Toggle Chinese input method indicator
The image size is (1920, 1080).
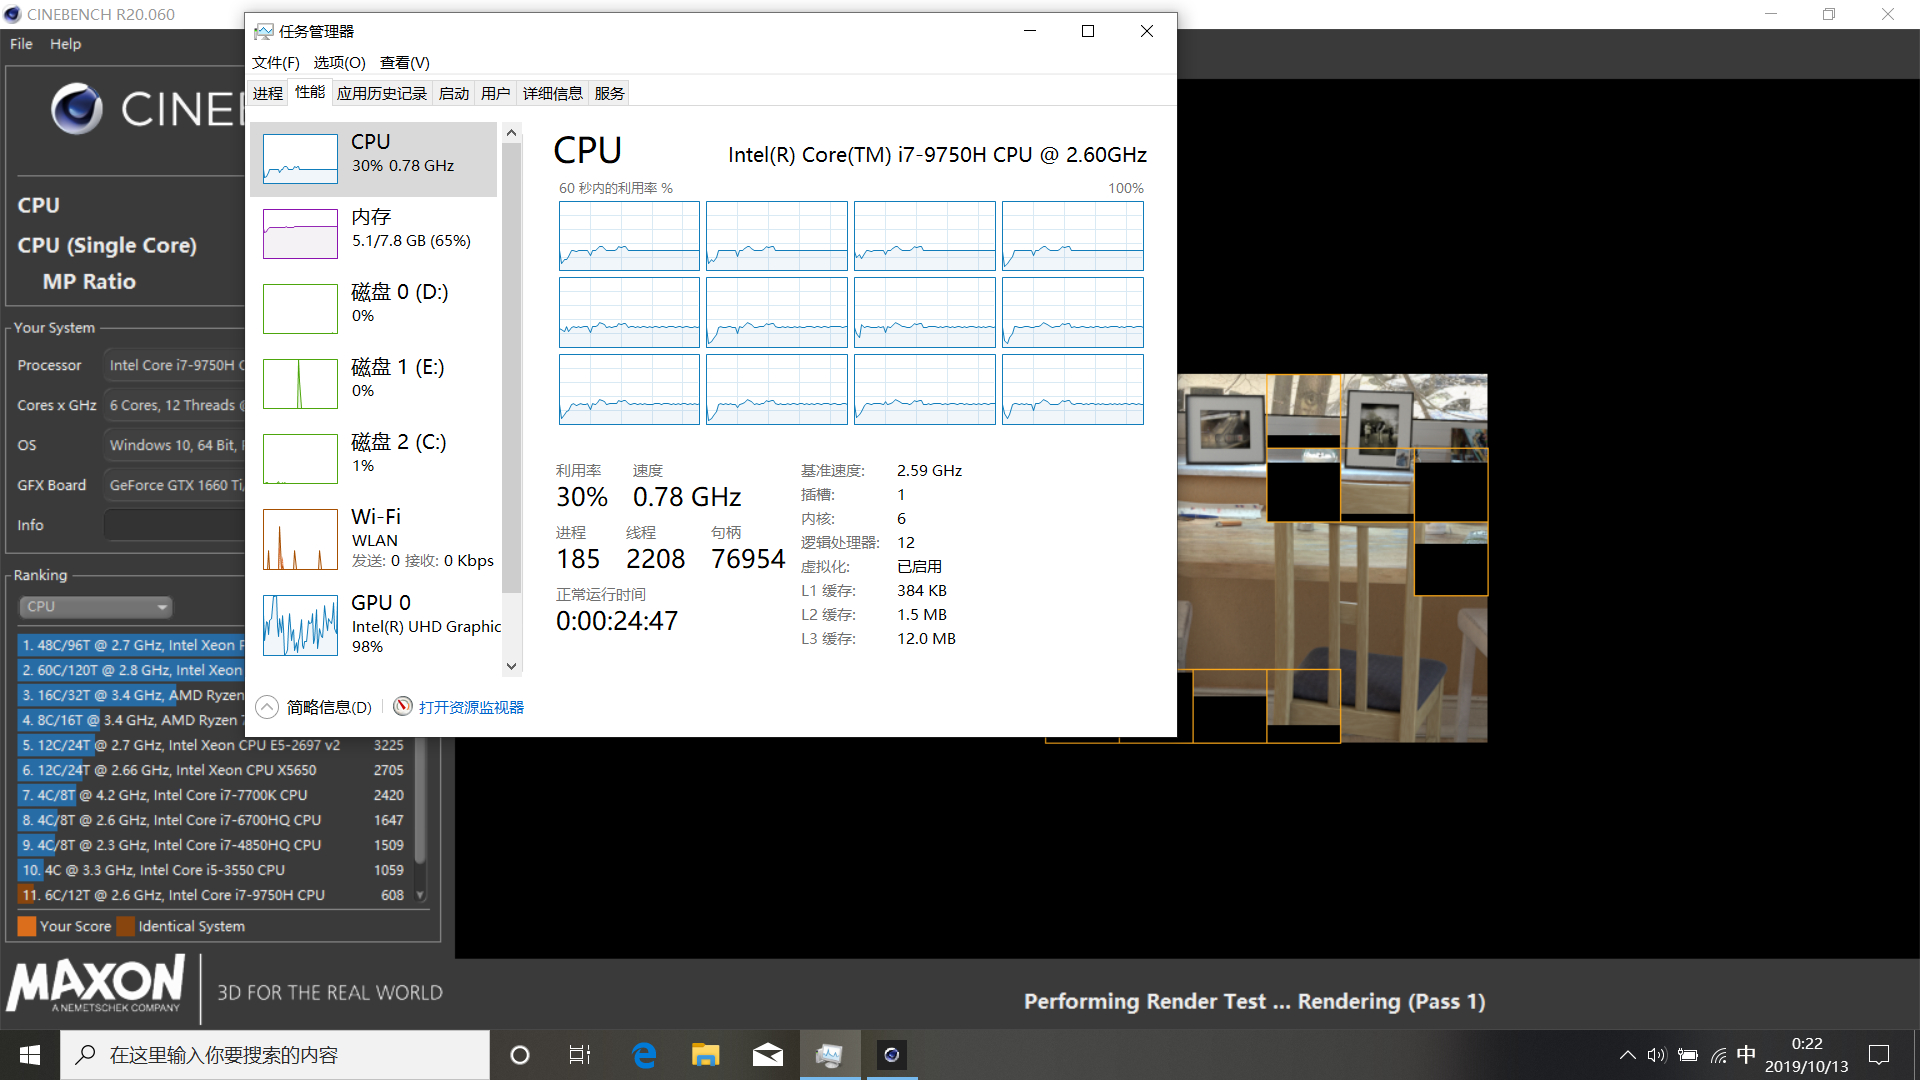1746,1055
